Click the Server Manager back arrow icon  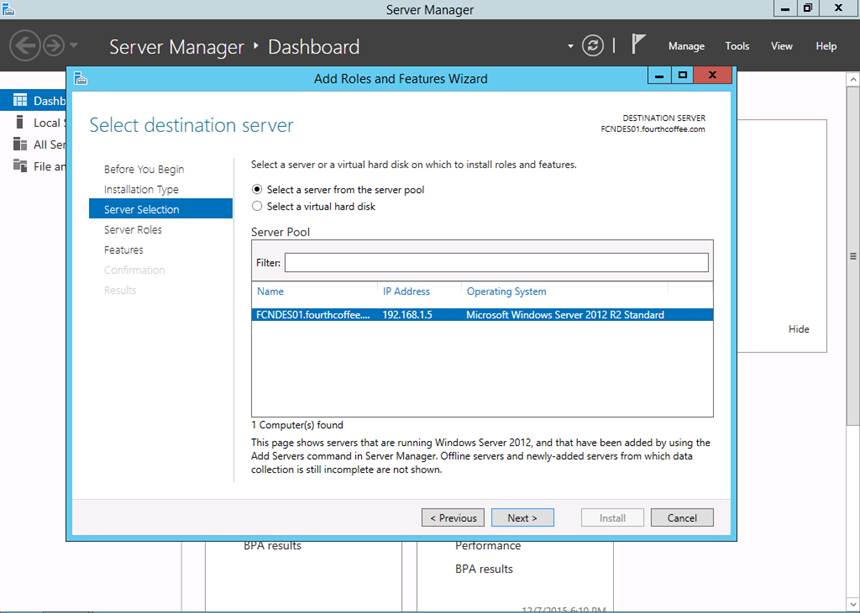(x=25, y=46)
